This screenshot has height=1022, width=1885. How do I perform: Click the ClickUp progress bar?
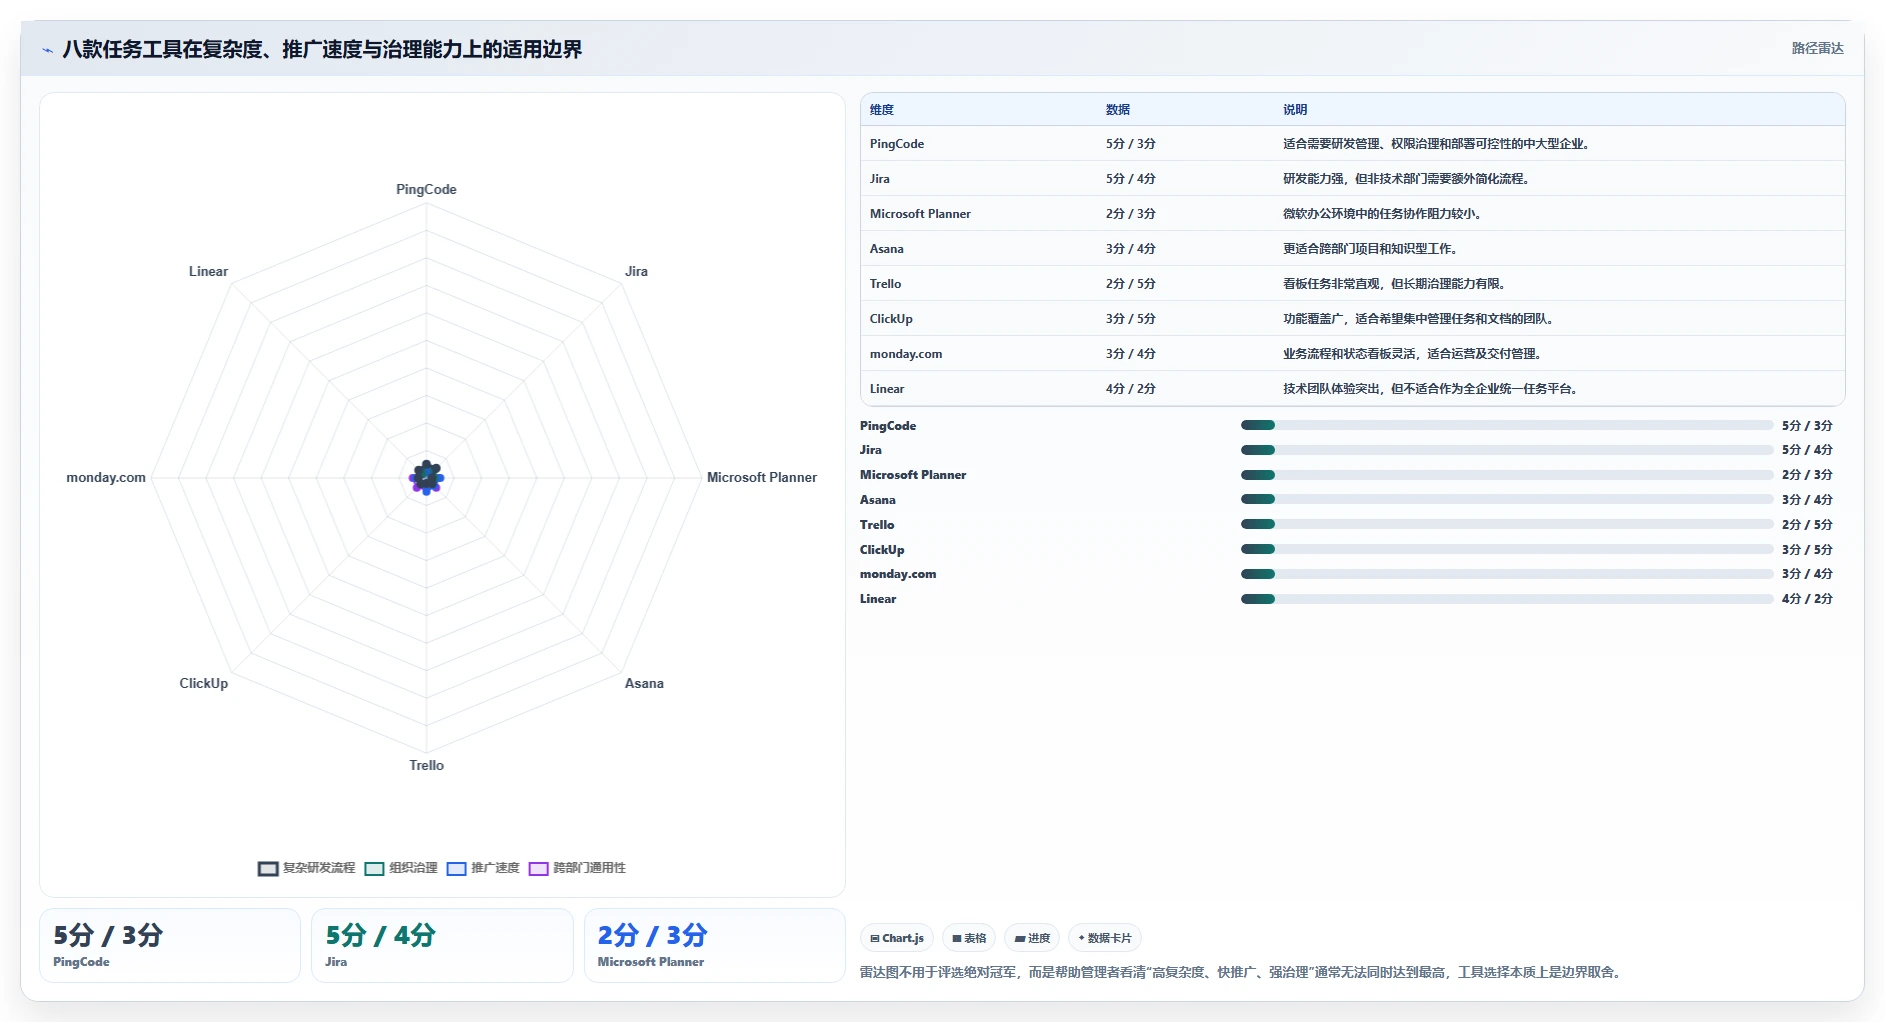coord(1506,549)
